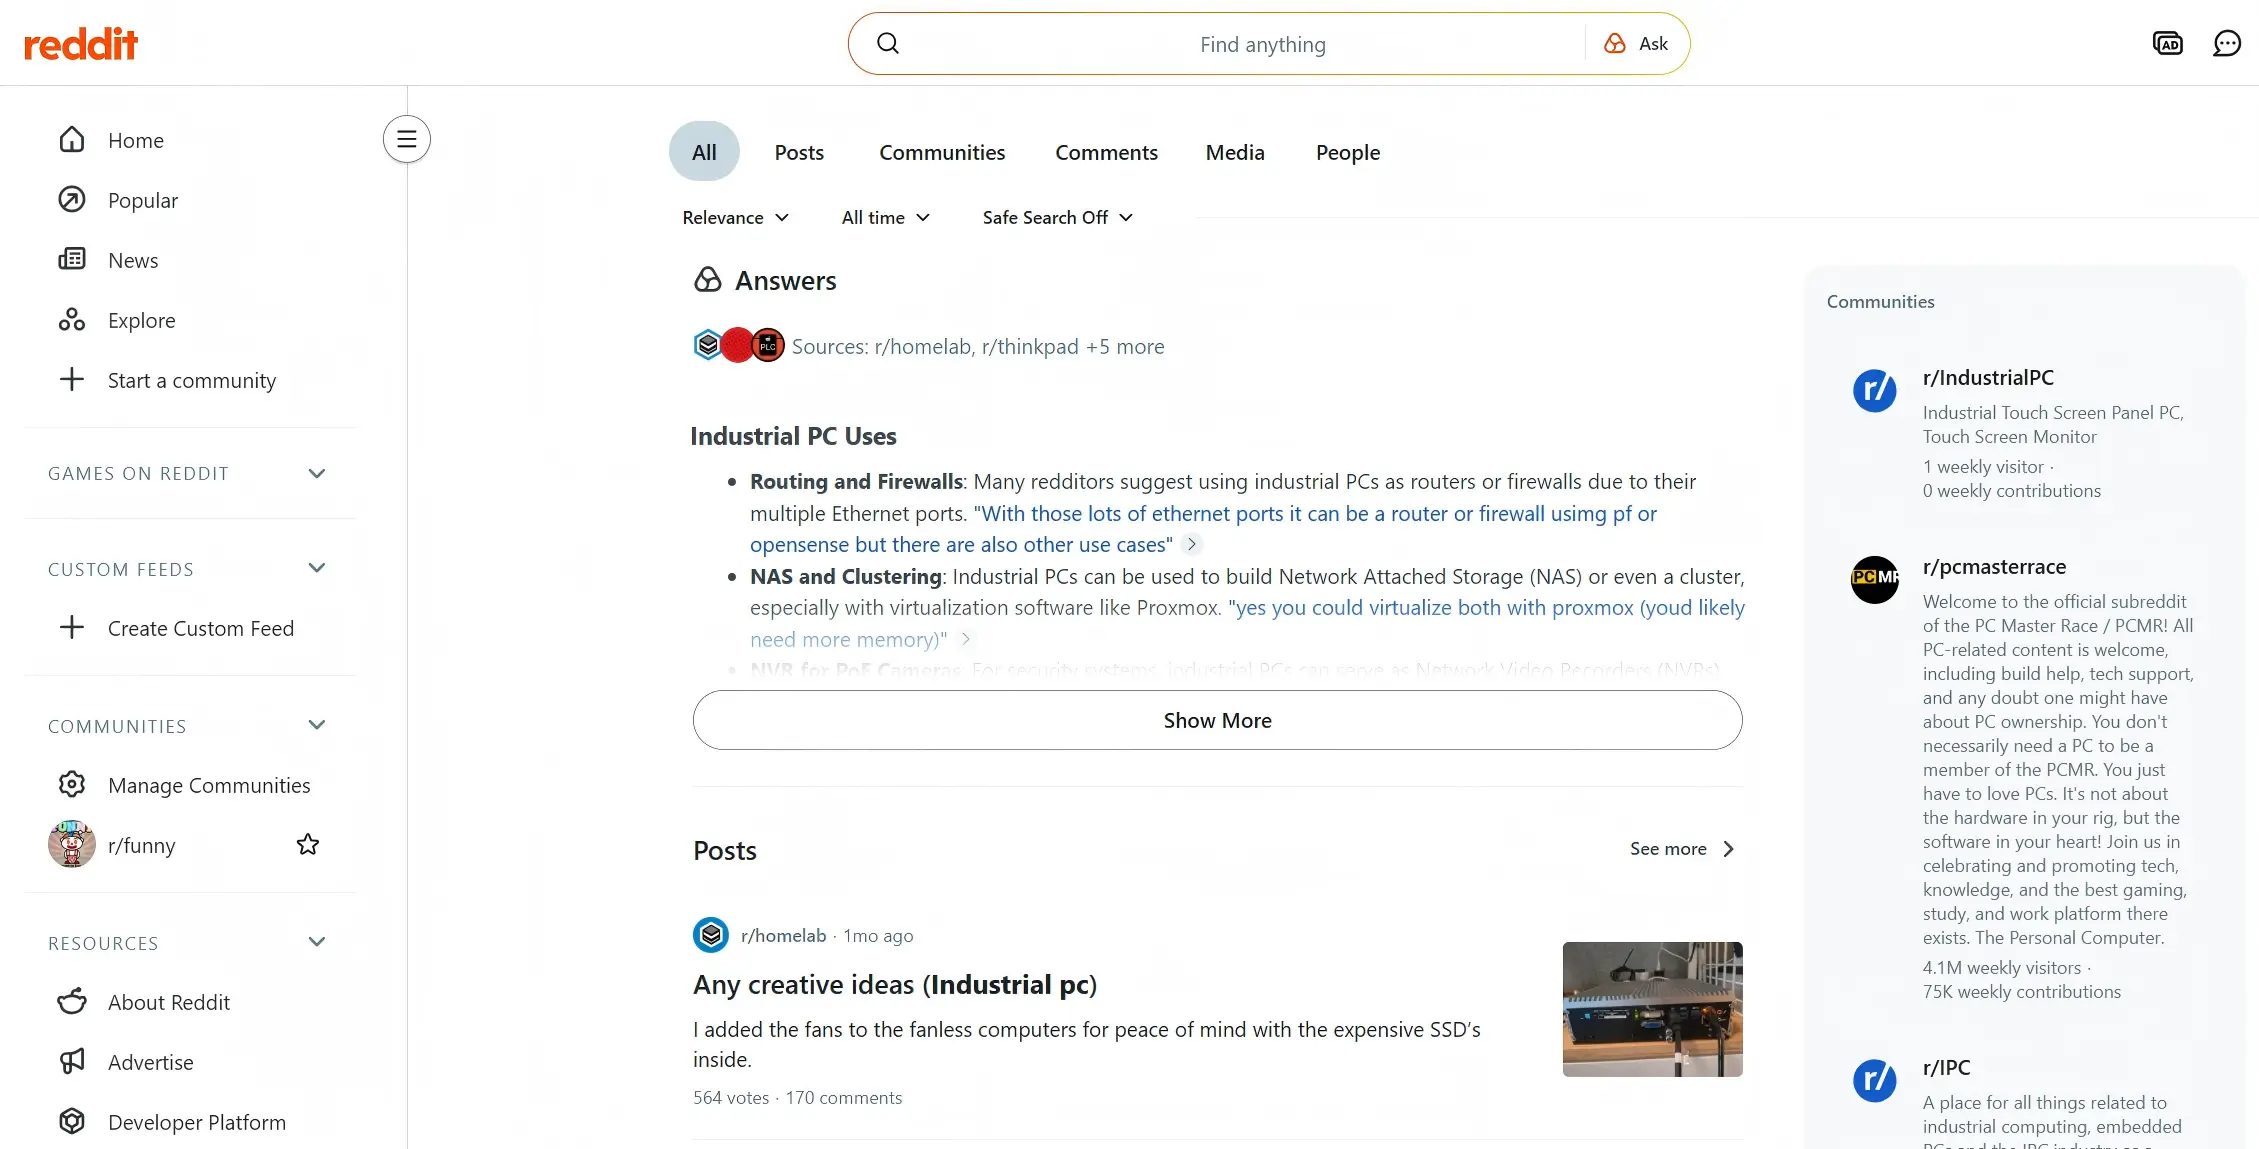Open the Safe Search Off dropdown
The width and height of the screenshot is (2259, 1149).
[x=1058, y=217]
